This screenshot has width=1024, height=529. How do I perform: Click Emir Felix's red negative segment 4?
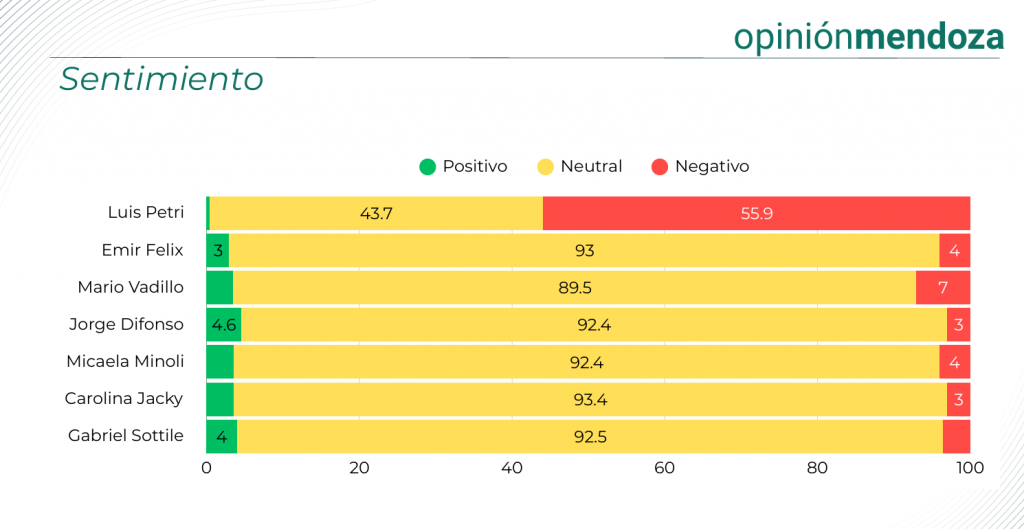click(x=955, y=250)
